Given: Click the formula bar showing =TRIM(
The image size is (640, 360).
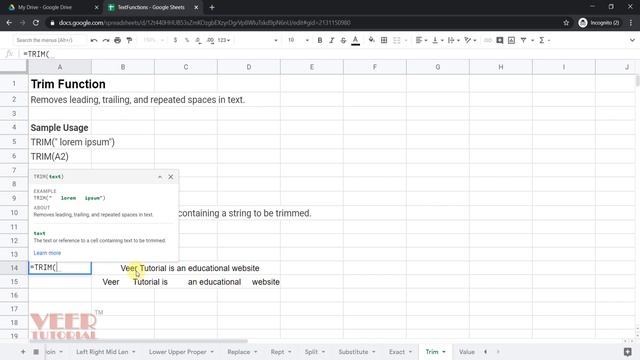Looking at the screenshot, I should 327,54.
